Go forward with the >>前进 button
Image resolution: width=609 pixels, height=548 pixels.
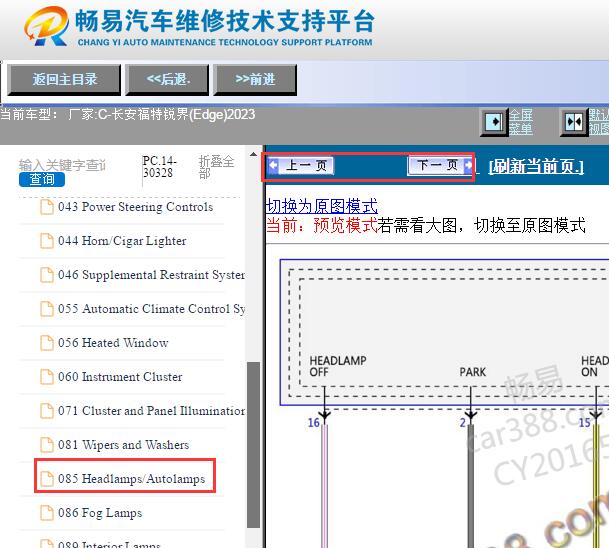pos(255,80)
